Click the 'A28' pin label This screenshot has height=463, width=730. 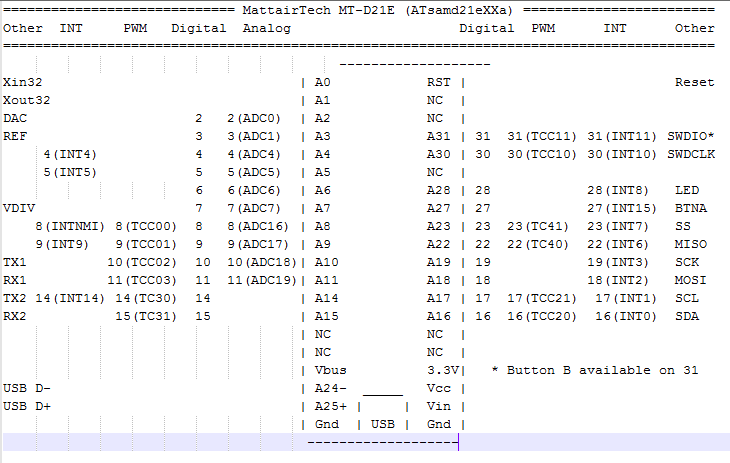pos(439,191)
